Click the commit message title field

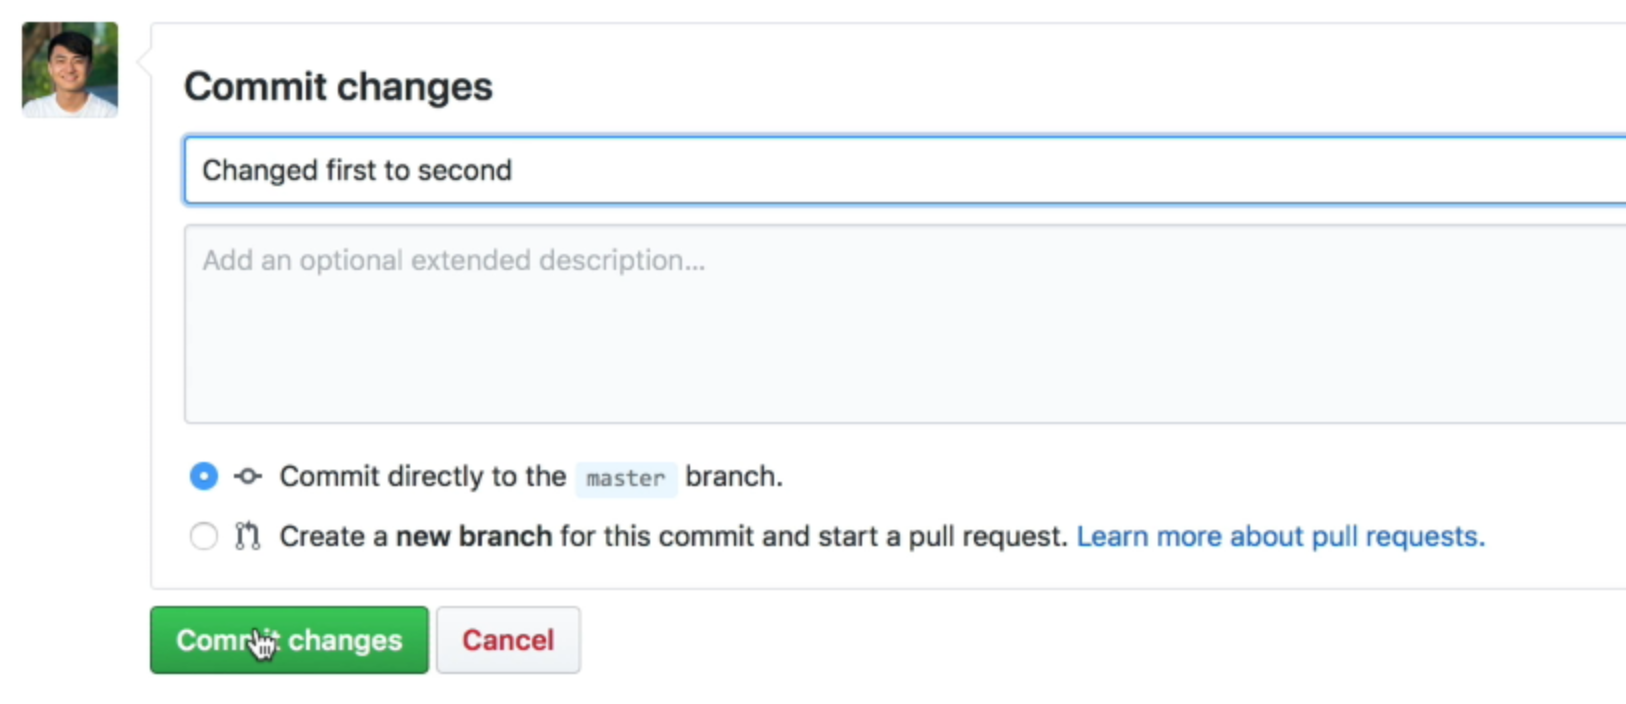700,170
